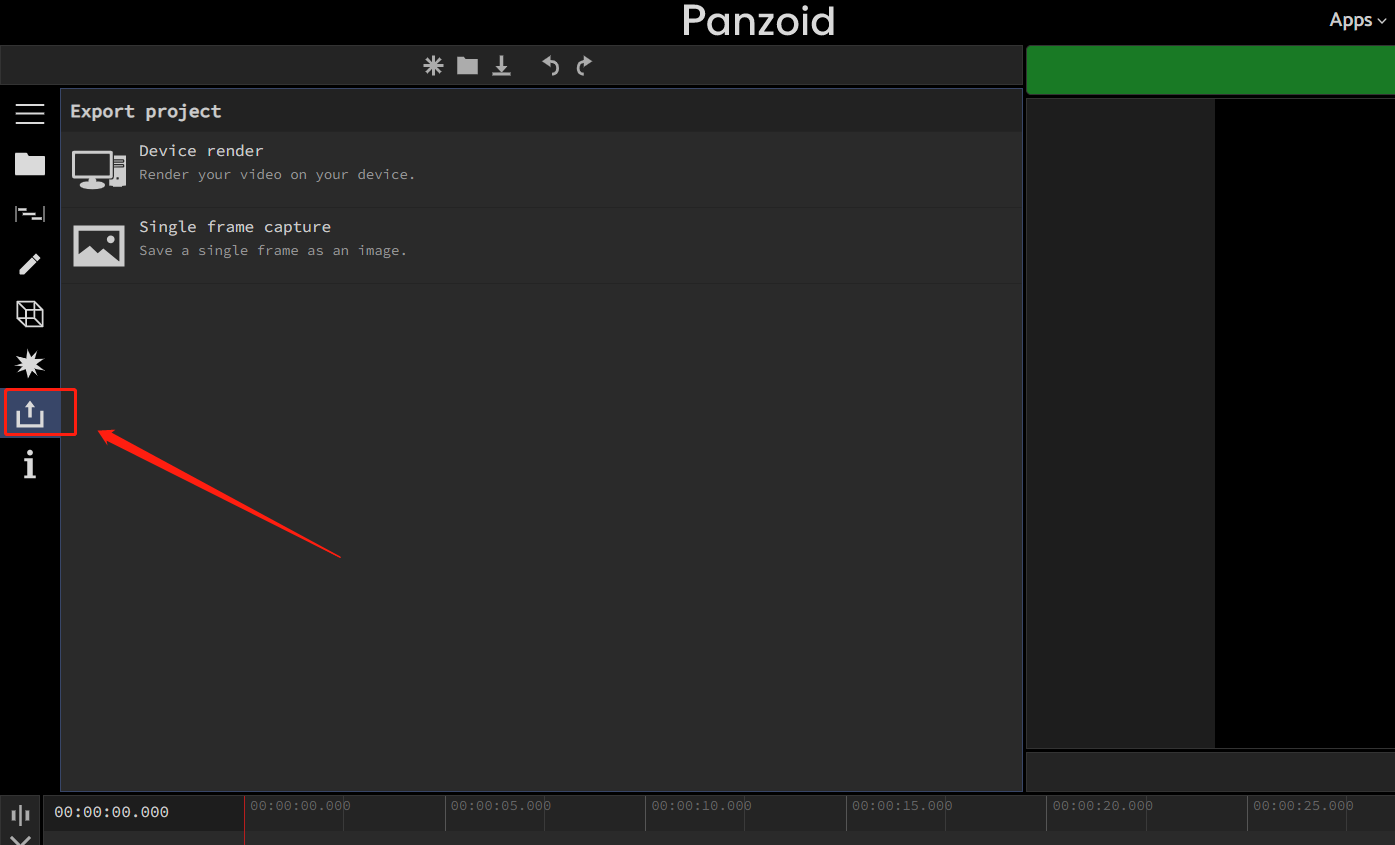
Task: Undo the last action
Action: [x=549, y=65]
